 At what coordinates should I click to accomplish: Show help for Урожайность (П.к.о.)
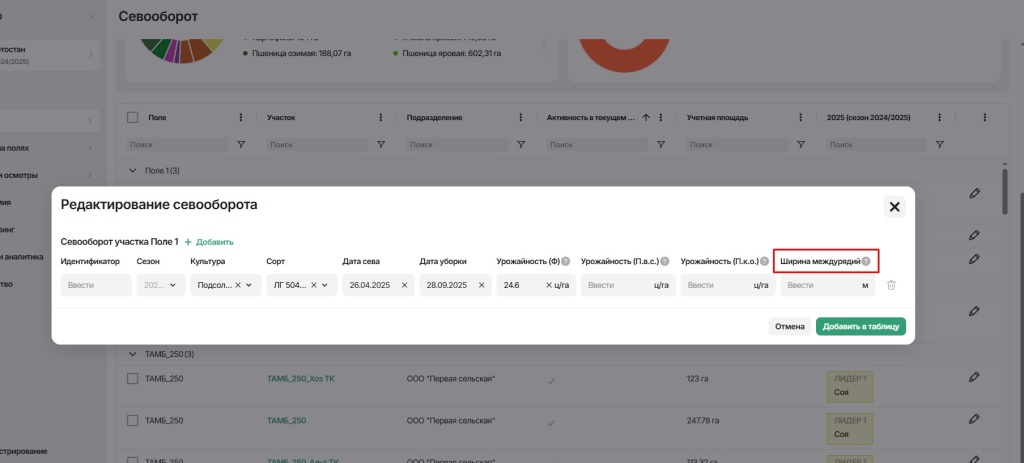coord(764,261)
